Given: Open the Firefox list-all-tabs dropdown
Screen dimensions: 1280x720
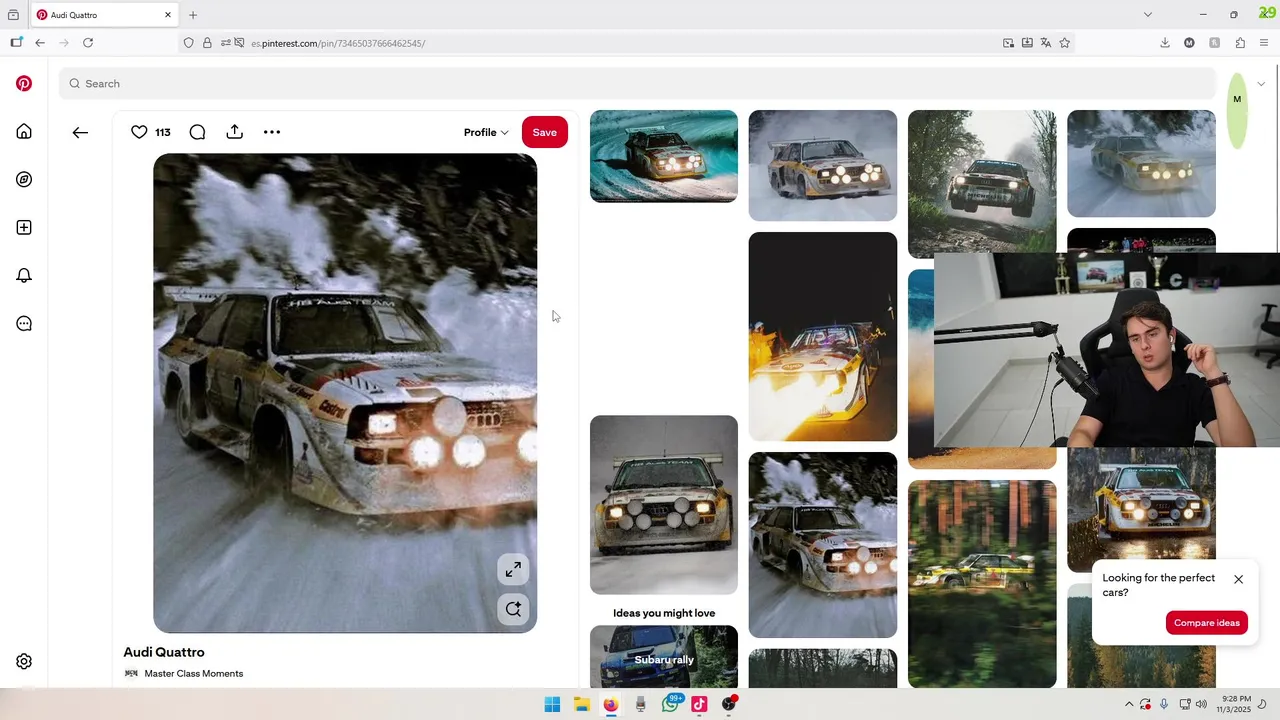Looking at the screenshot, I should (x=1147, y=15).
